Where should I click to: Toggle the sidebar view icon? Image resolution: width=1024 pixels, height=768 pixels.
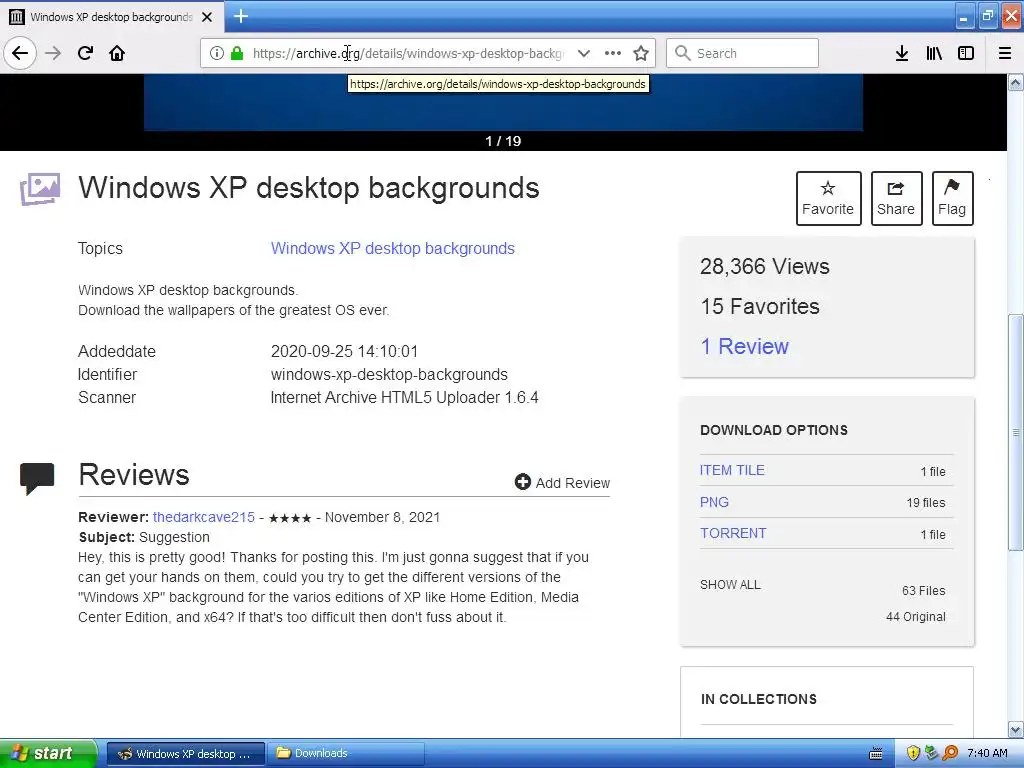pos(966,53)
